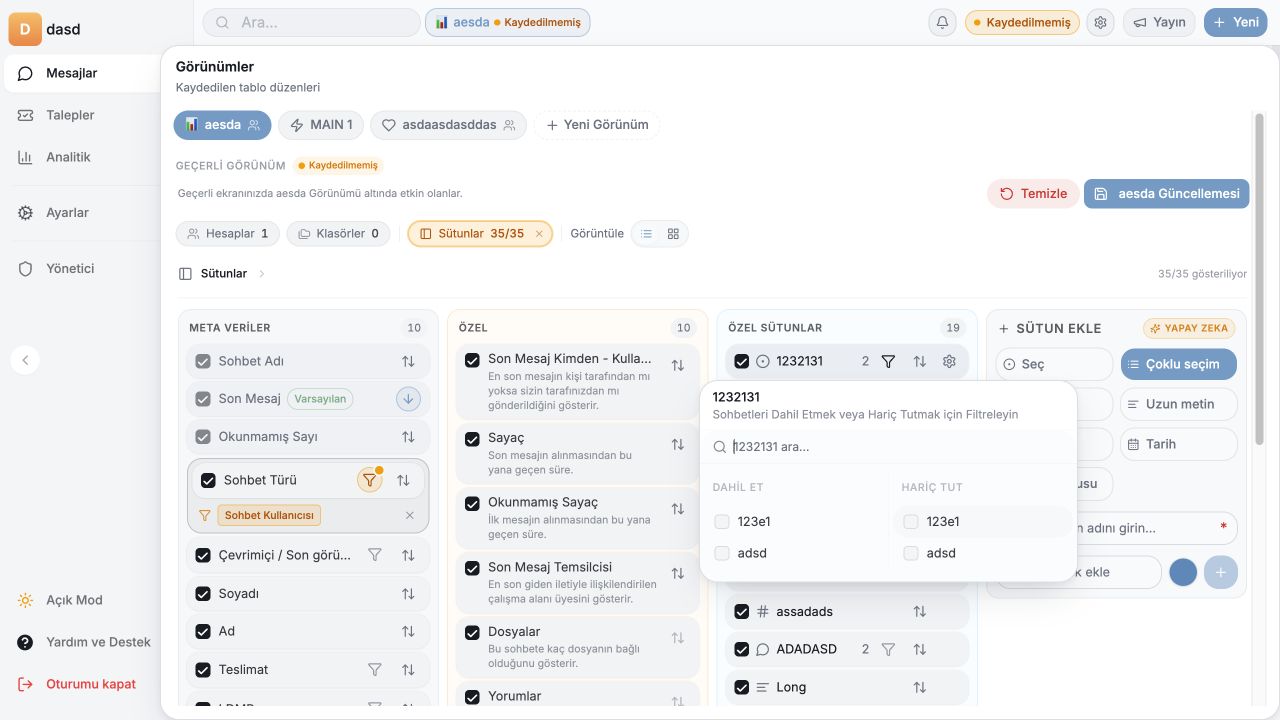Uncheck Çevrimiçi / Son görülme column

click(203, 555)
